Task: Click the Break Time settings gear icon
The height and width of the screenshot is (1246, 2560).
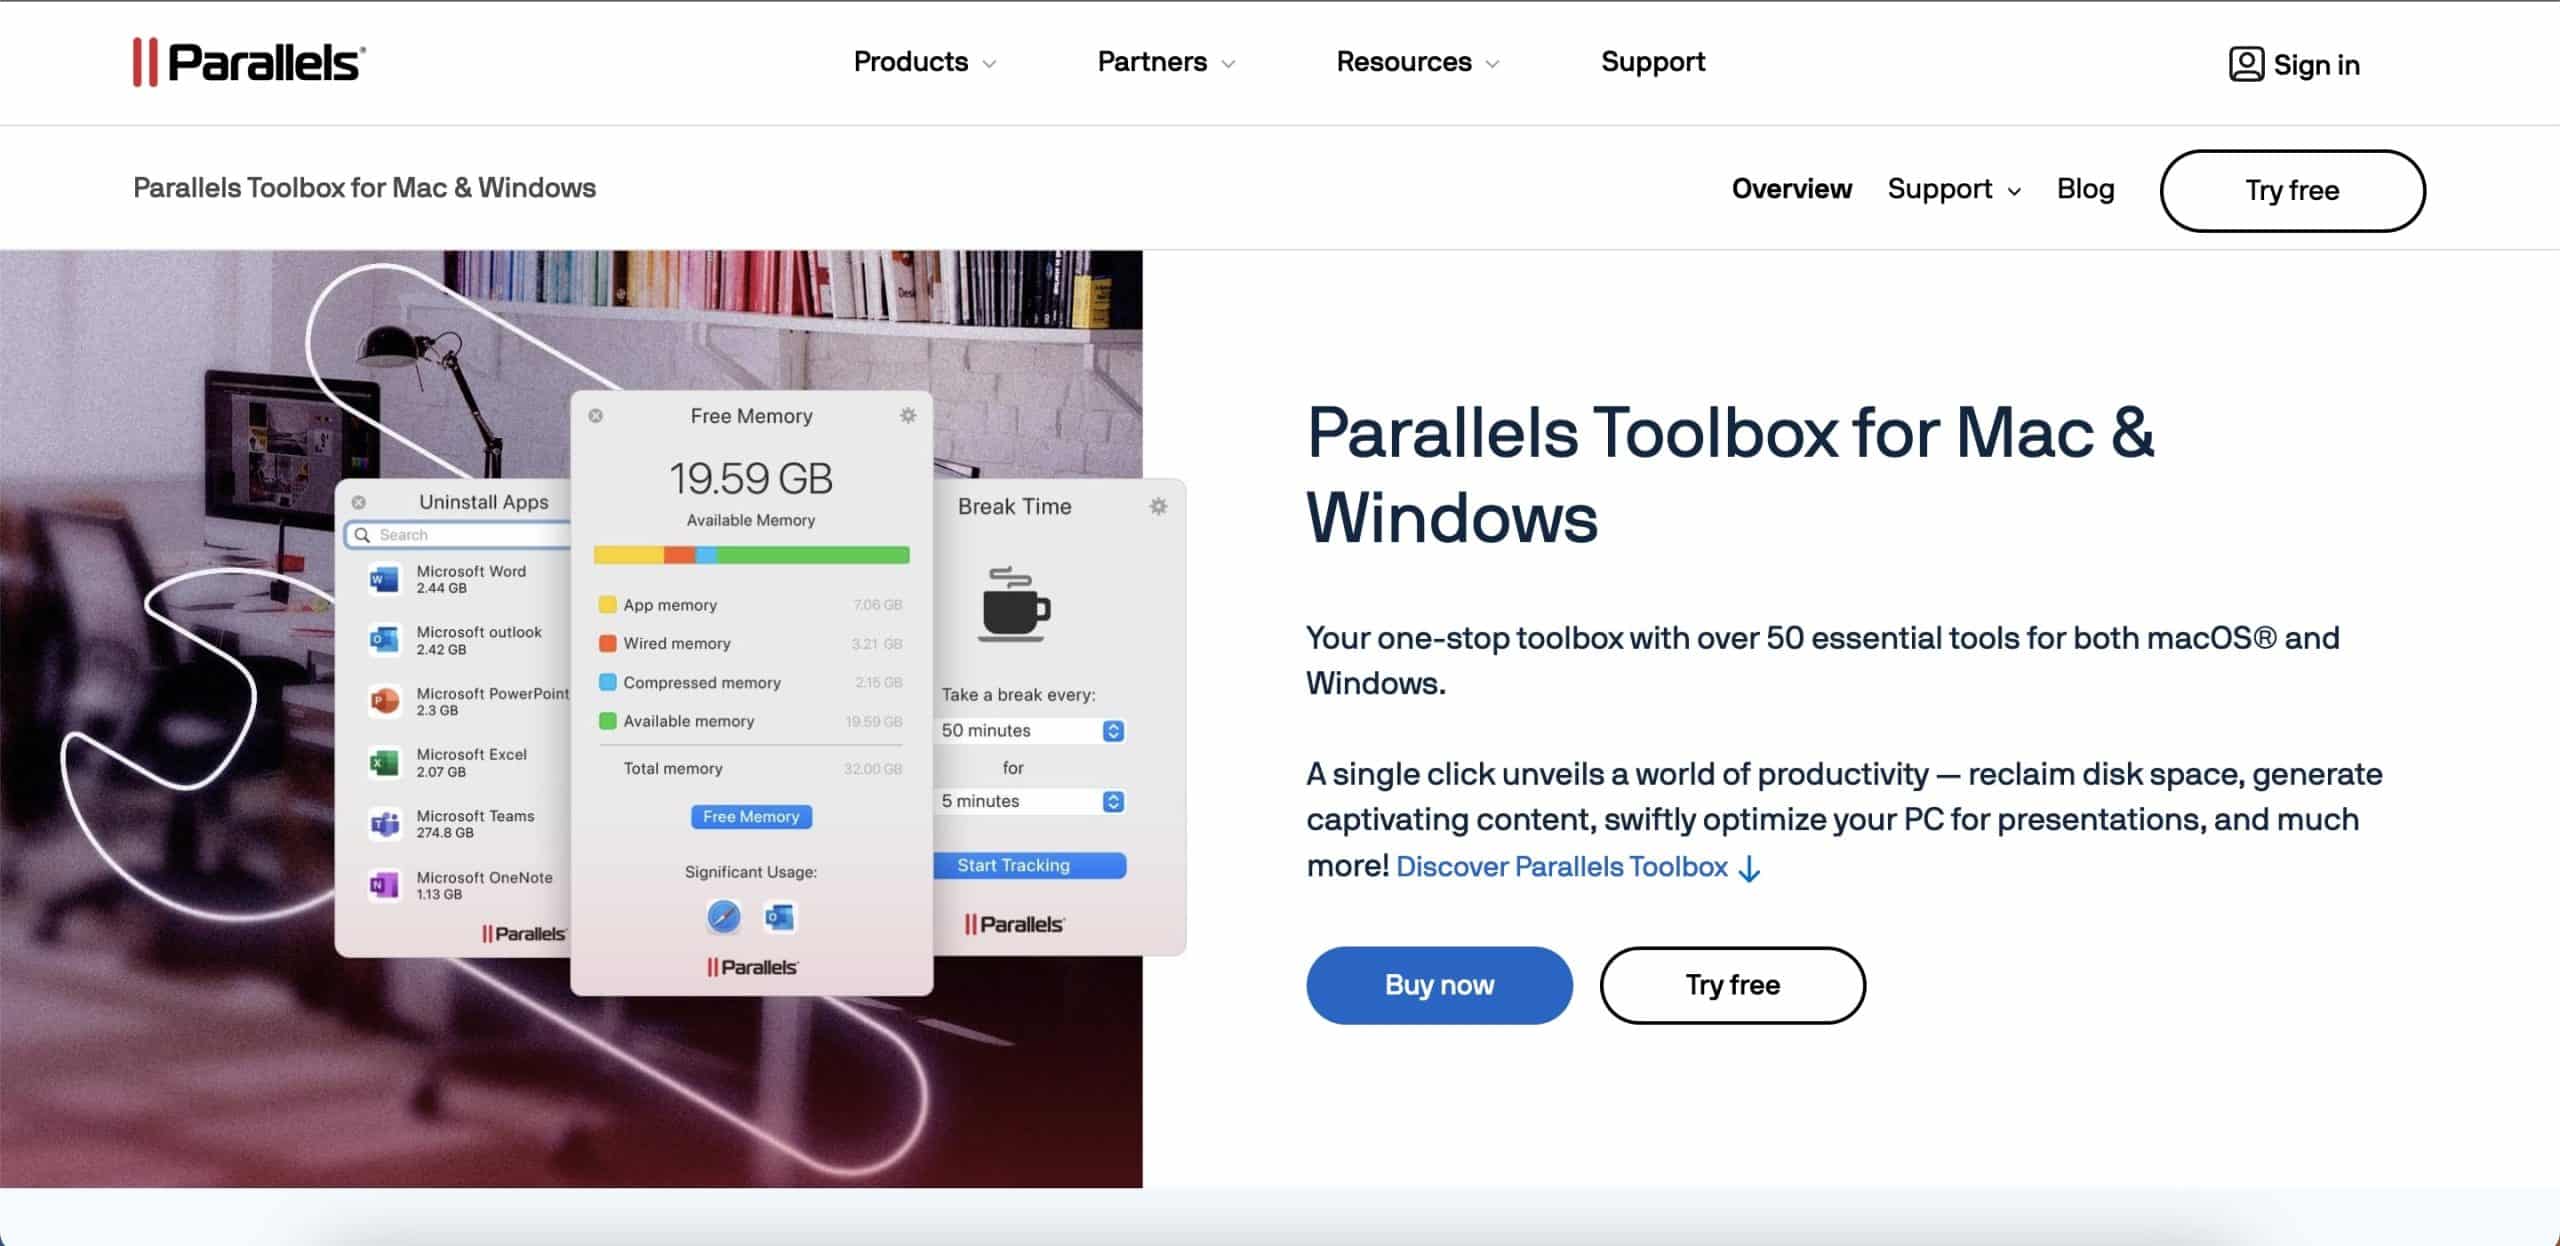Action: pyautogui.click(x=1158, y=506)
